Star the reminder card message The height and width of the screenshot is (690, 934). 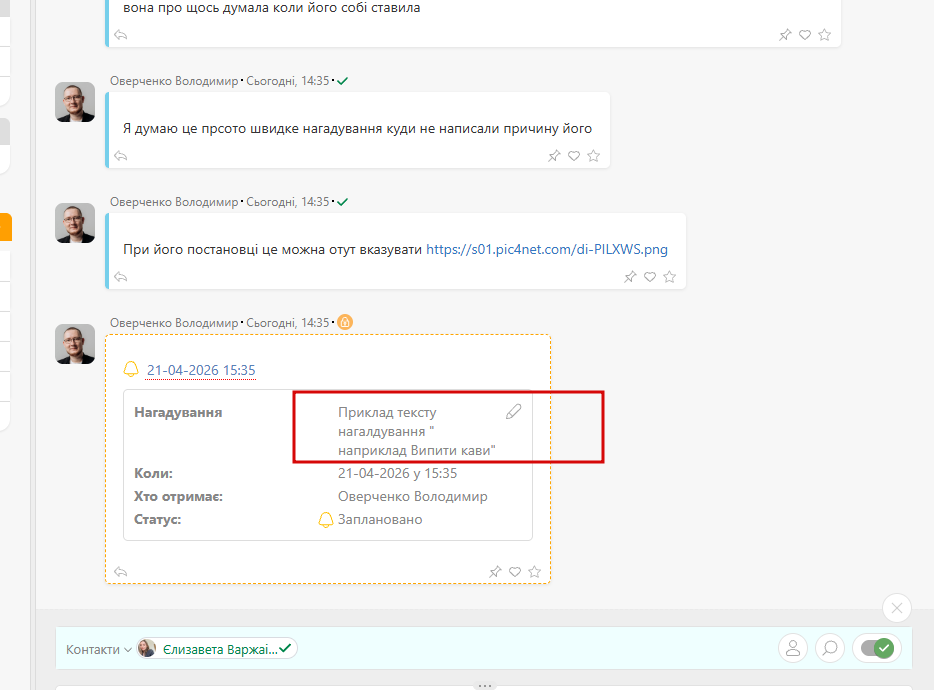(534, 571)
